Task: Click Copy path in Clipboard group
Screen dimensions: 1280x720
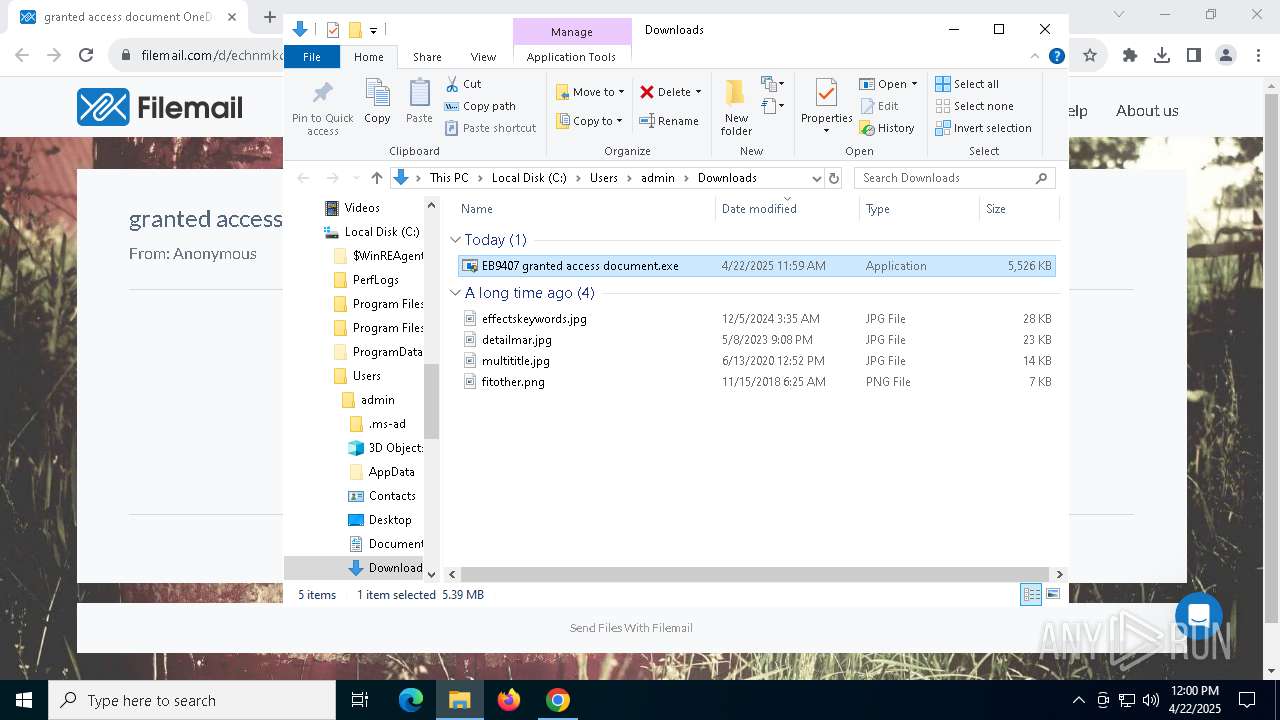Action: (480, 106)
